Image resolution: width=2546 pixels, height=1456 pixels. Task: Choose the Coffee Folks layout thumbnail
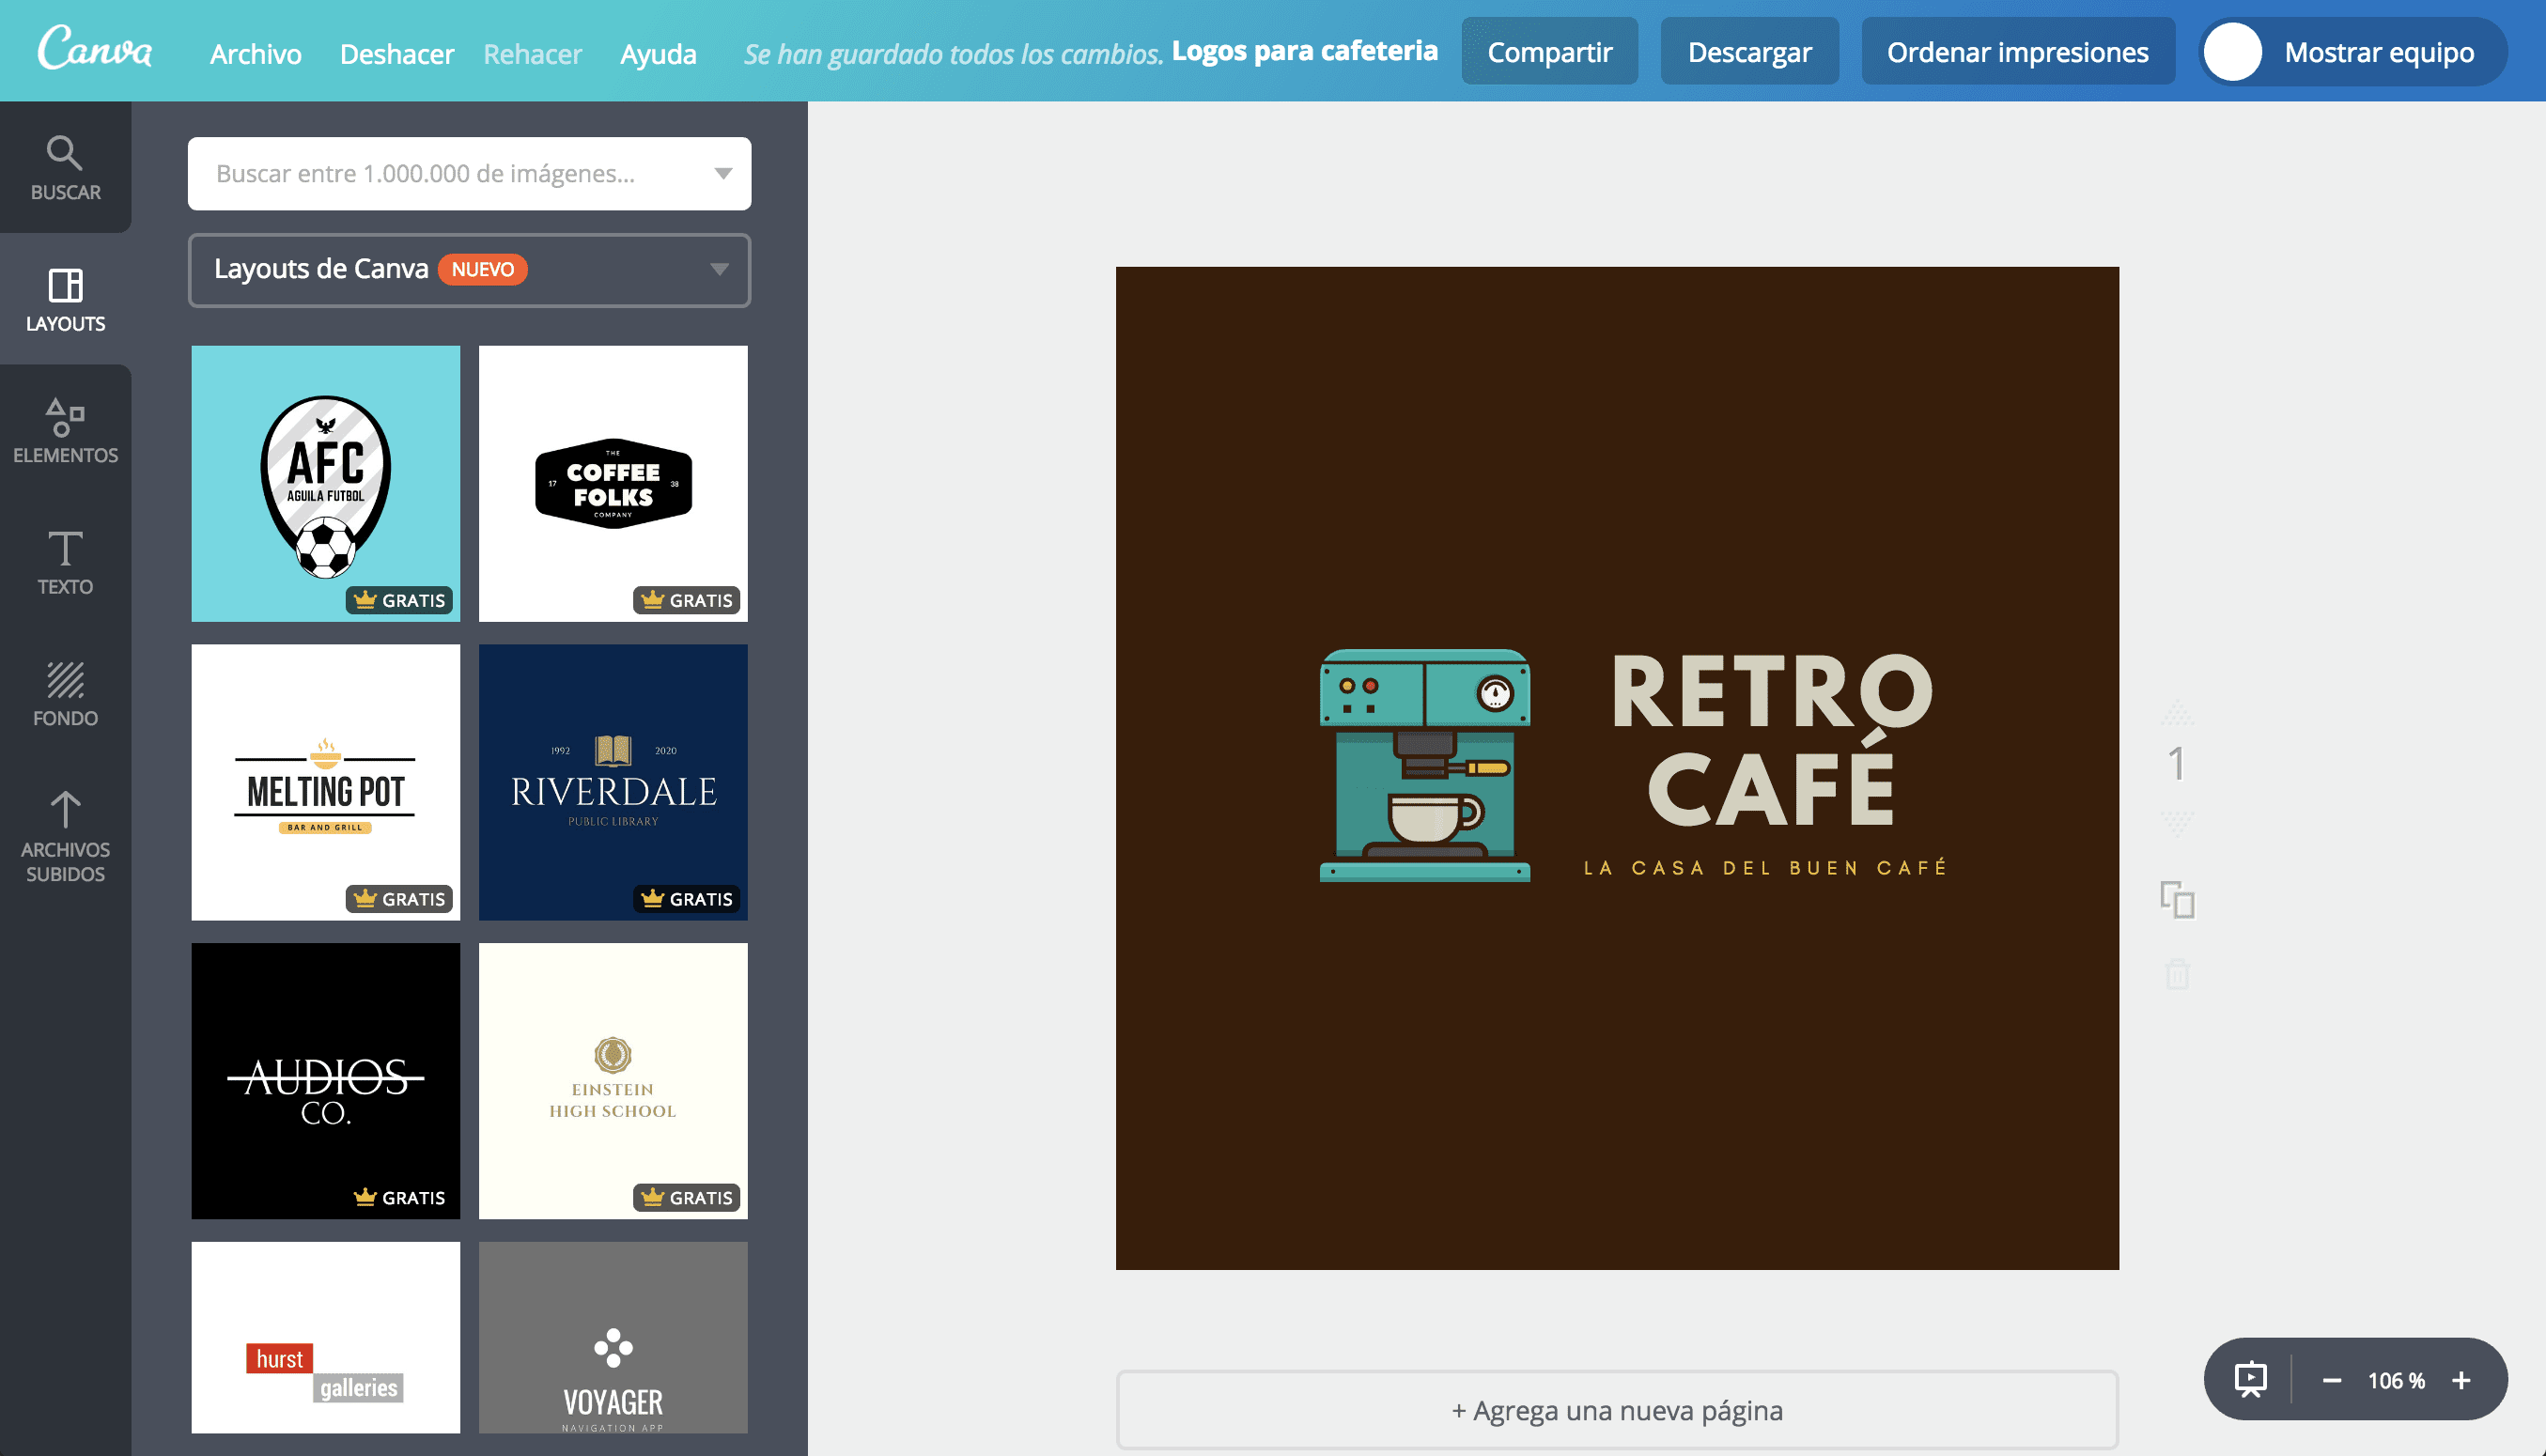click(x=613, y=483)
